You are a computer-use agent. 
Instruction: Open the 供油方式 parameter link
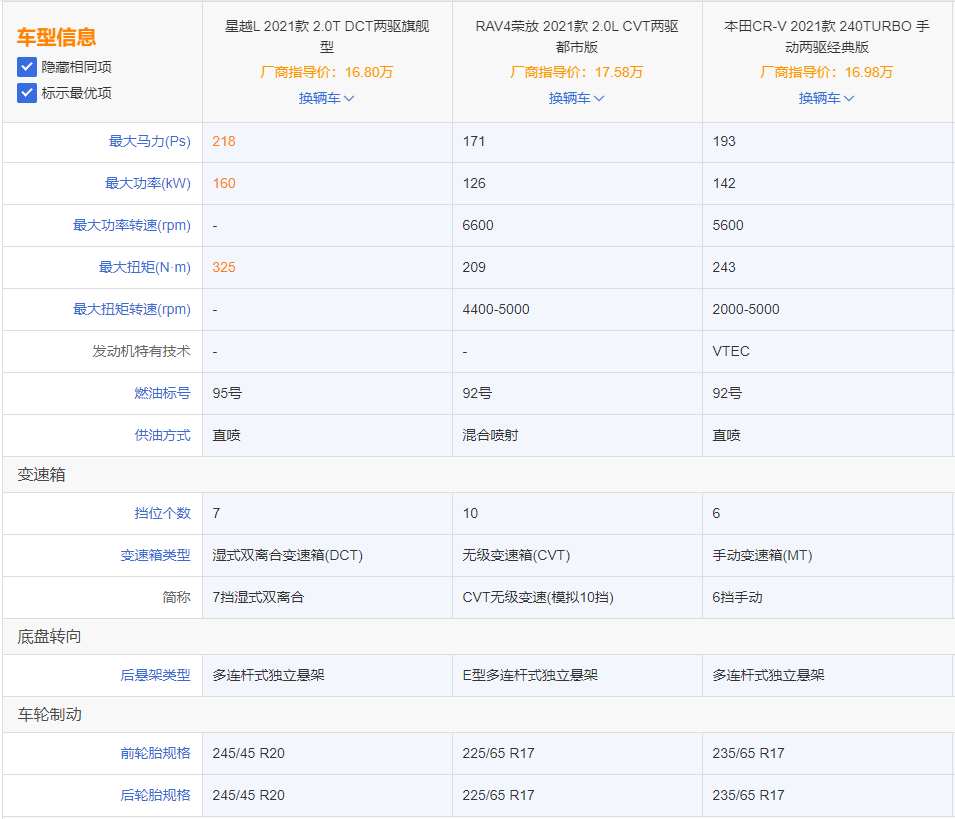163,435
